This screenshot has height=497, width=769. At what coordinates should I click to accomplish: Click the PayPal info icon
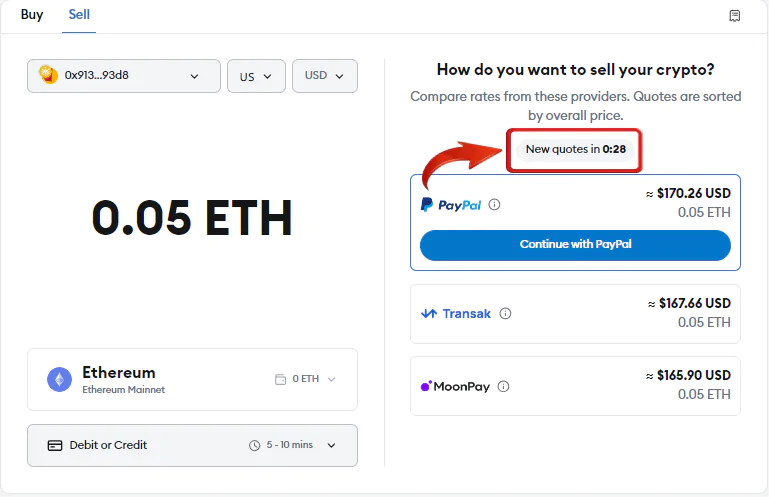tap(494, 204)
